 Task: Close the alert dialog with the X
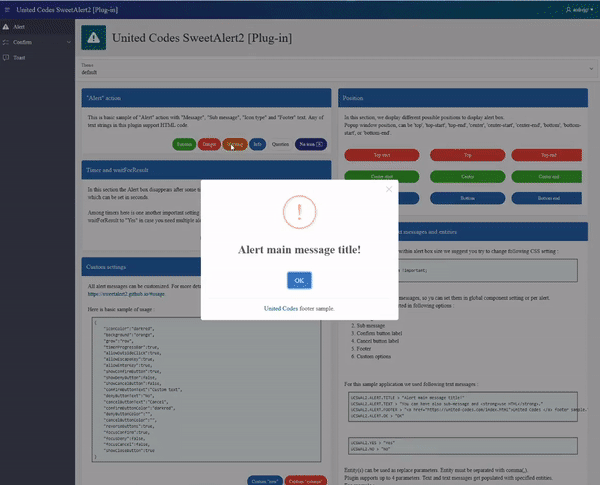(x=389, y=189)
